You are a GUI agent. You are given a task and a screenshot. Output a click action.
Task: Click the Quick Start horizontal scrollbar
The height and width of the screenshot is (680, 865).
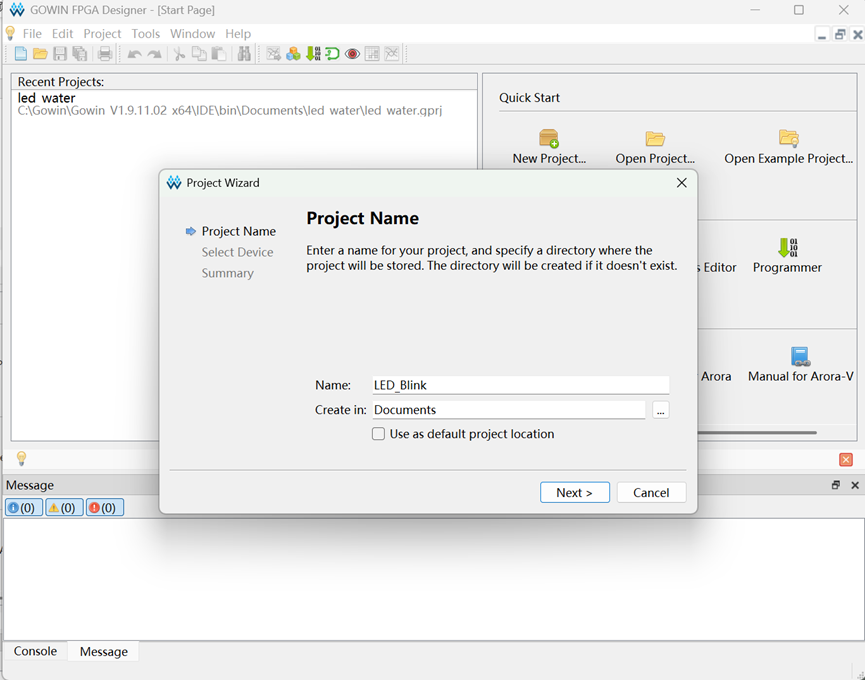tap(757, 432)
